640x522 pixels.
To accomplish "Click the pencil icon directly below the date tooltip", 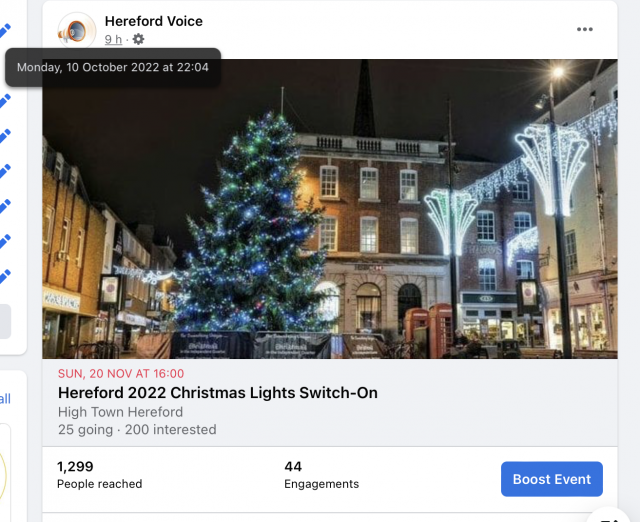I will tap(5, 100).
